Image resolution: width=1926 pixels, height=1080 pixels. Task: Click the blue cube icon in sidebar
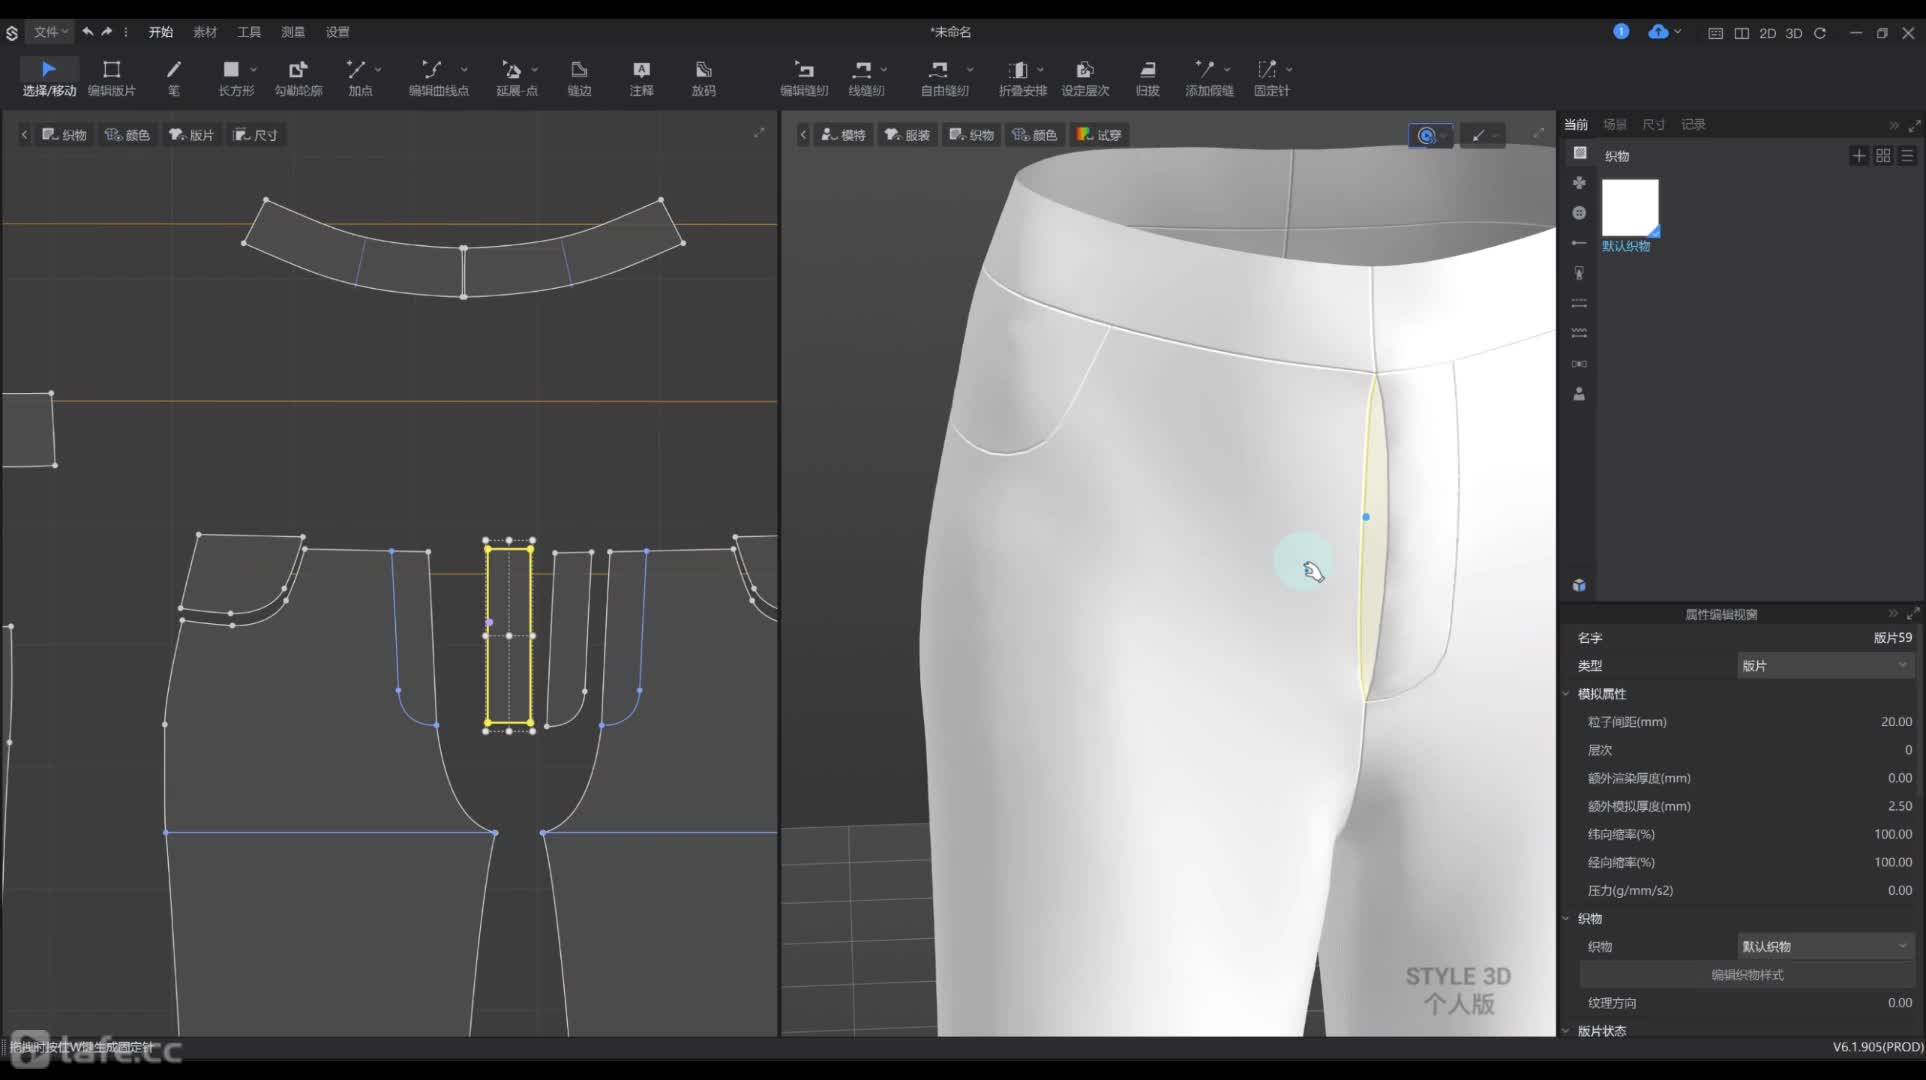click(x=1579, y=585)
